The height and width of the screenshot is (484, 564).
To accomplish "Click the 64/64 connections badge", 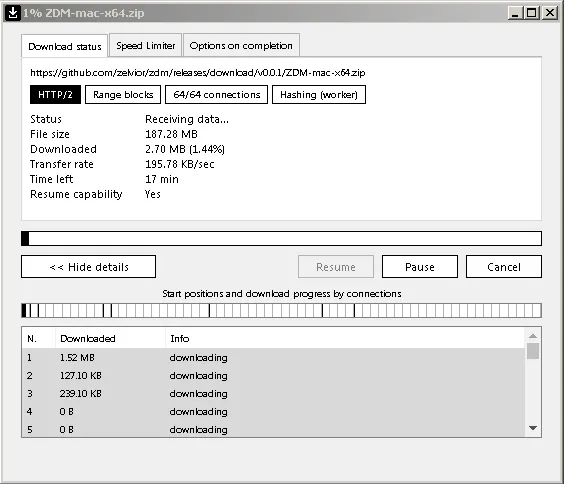I will [217, 95].
